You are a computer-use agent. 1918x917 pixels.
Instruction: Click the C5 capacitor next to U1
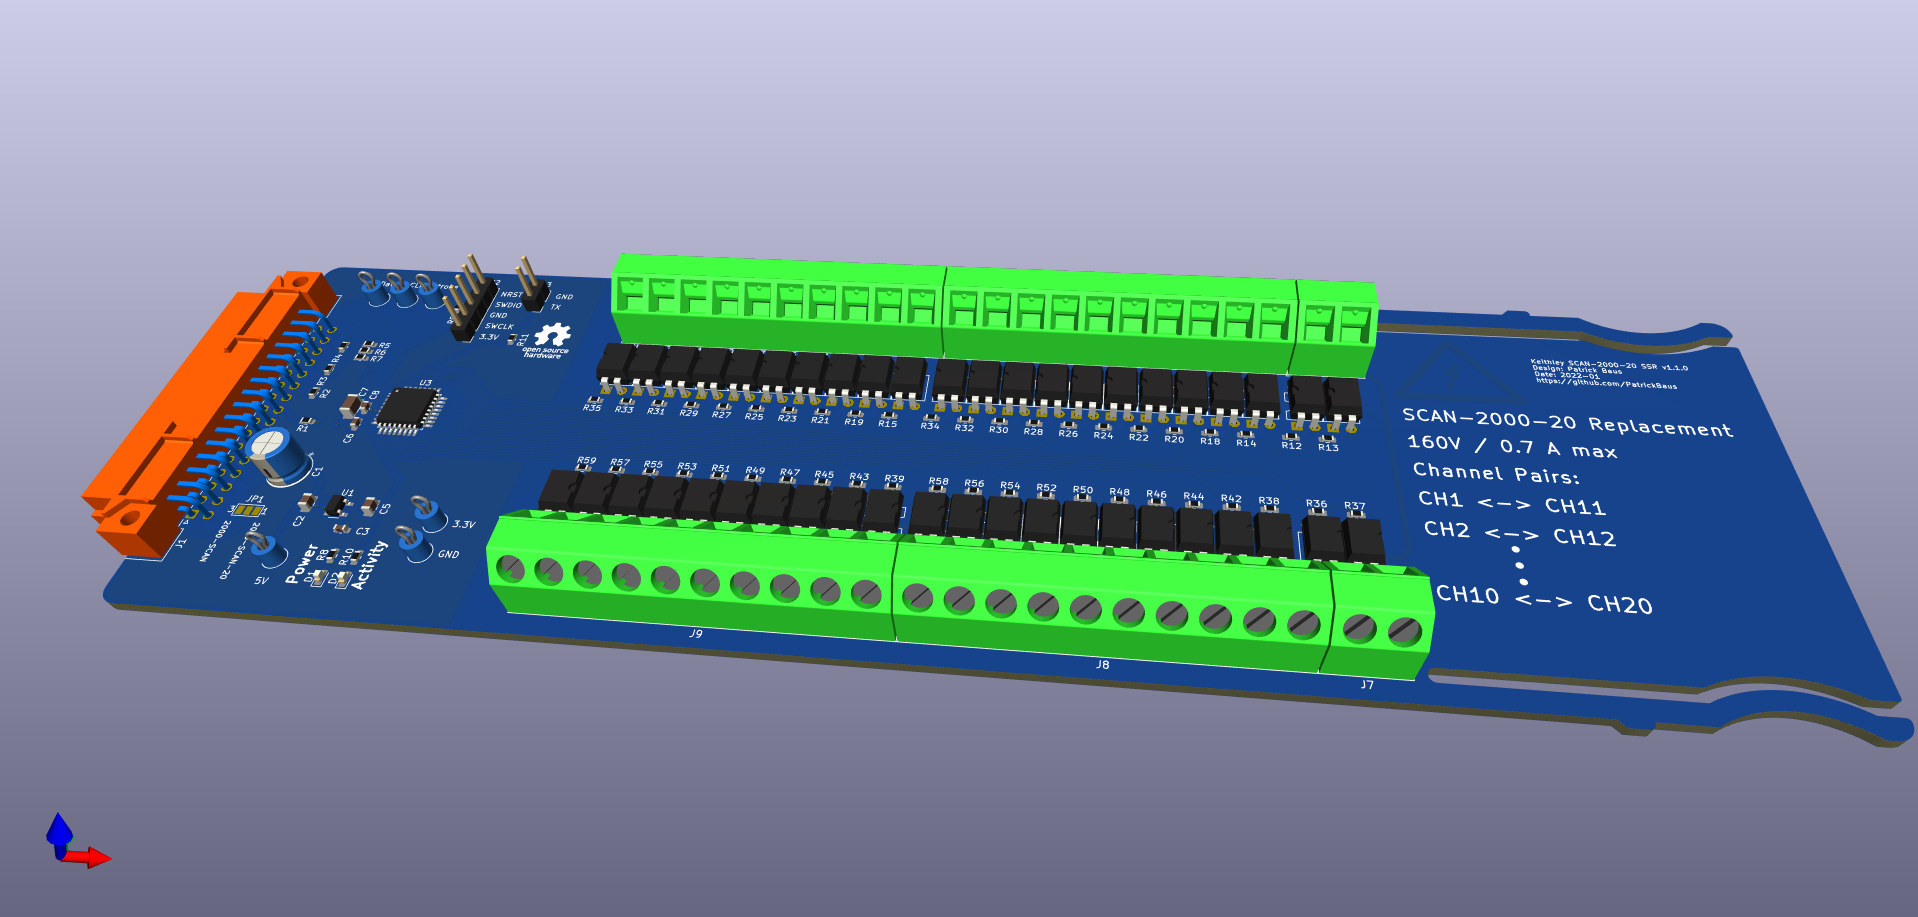372,505
